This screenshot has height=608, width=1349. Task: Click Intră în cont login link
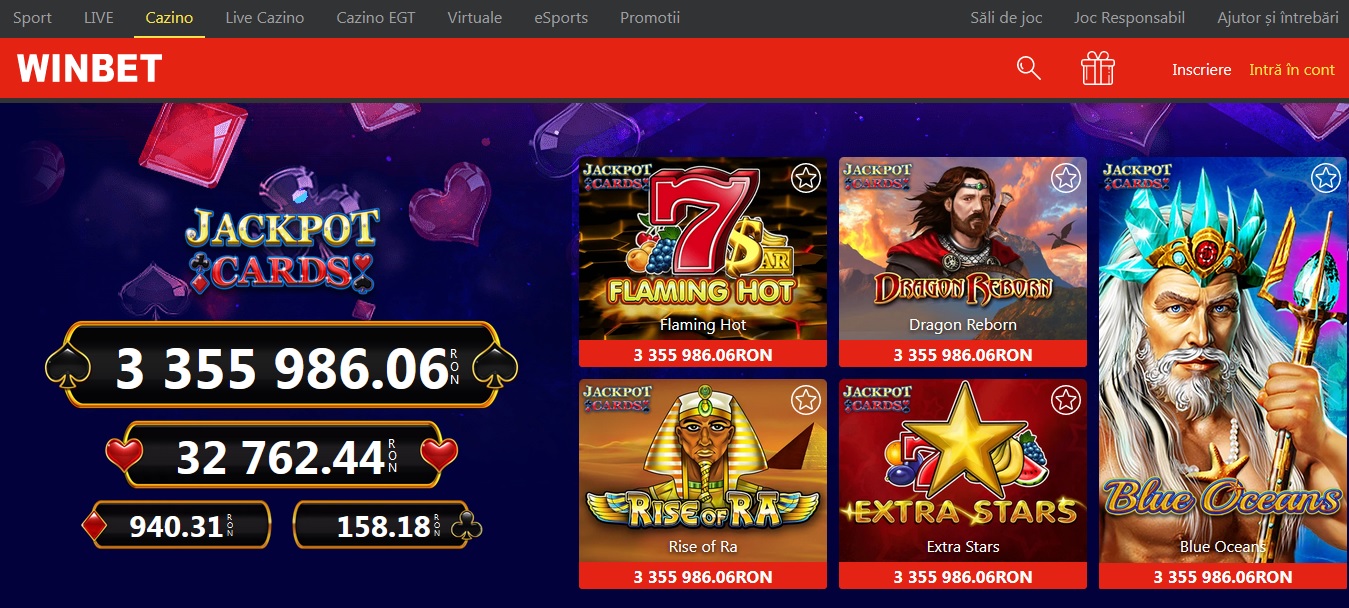coord(1292,70)
